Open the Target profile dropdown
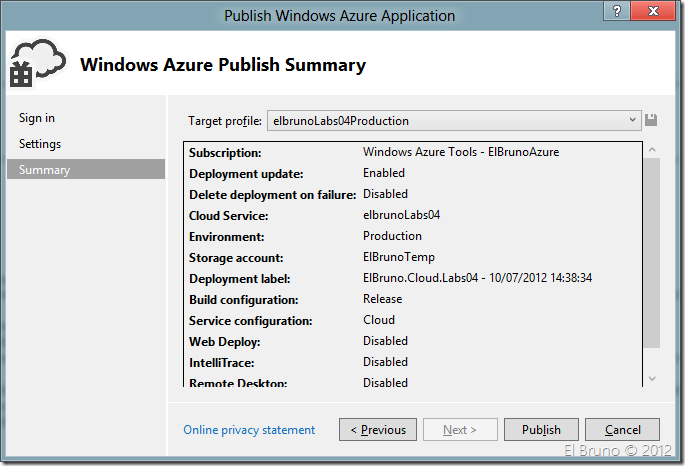The height and width of the screenshot is (466, 685). pyautogui.click(x=452, y=121)
